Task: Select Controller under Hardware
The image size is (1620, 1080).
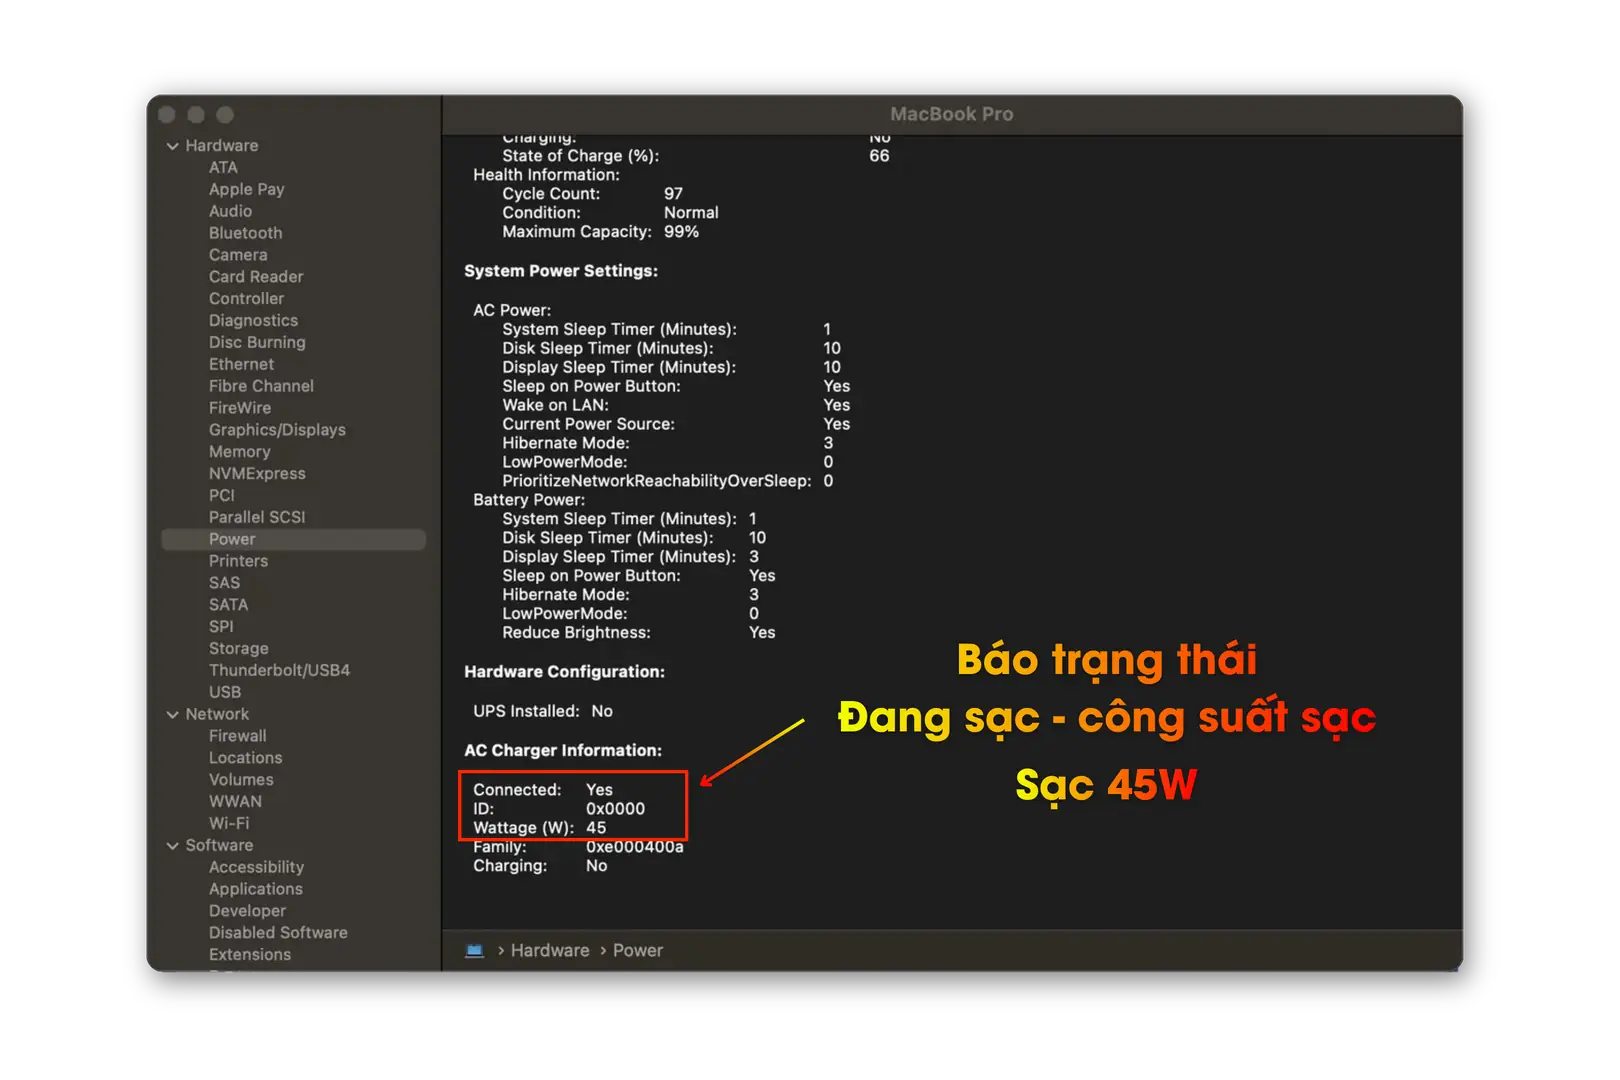Action: (x=246, y=299)
